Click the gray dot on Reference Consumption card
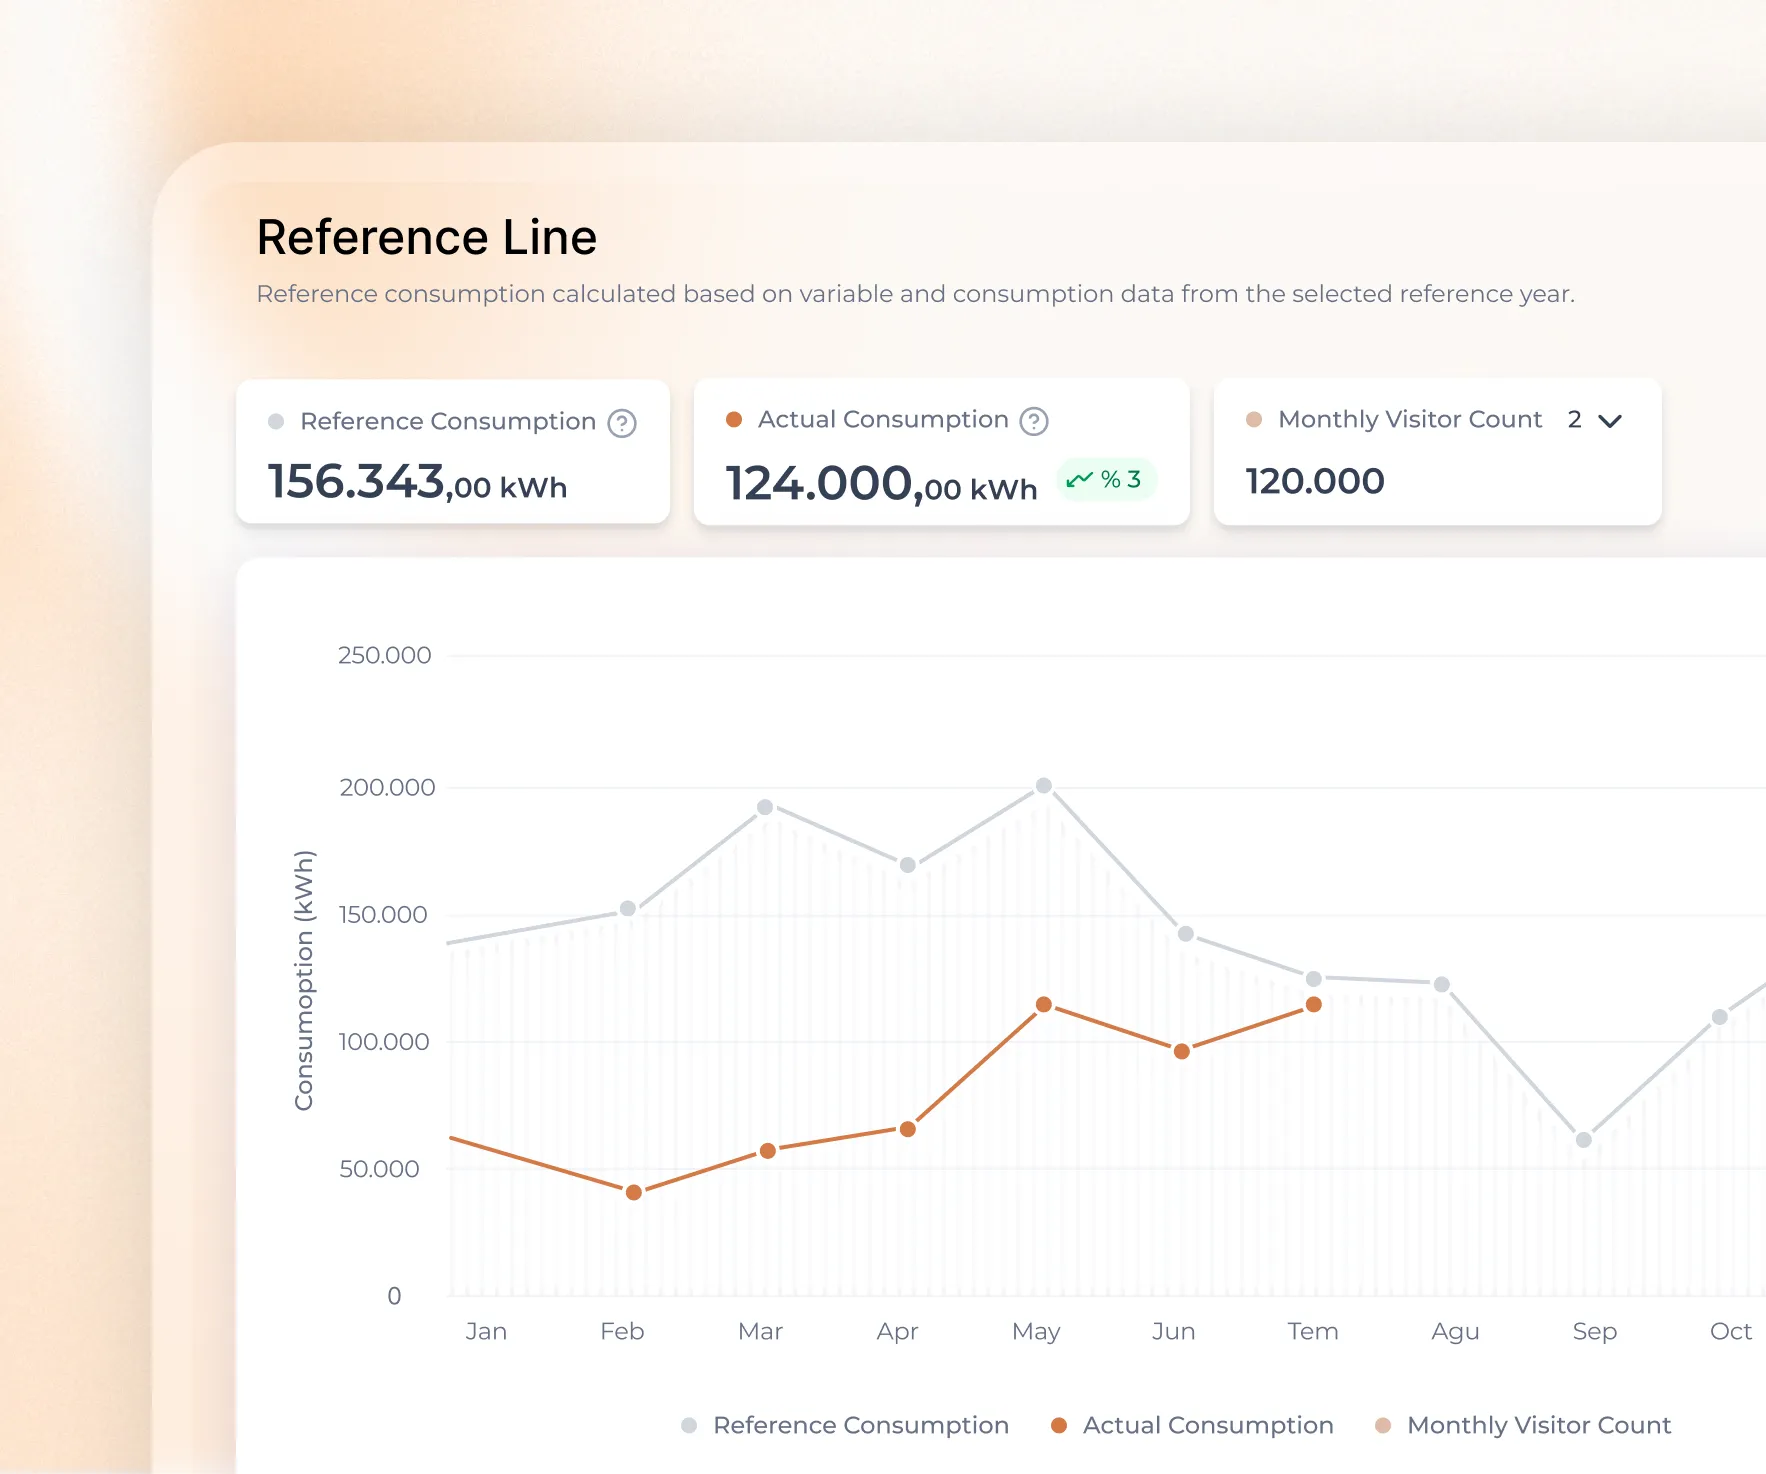Viewport: 1766px width, 1474px height. (276, 422)
